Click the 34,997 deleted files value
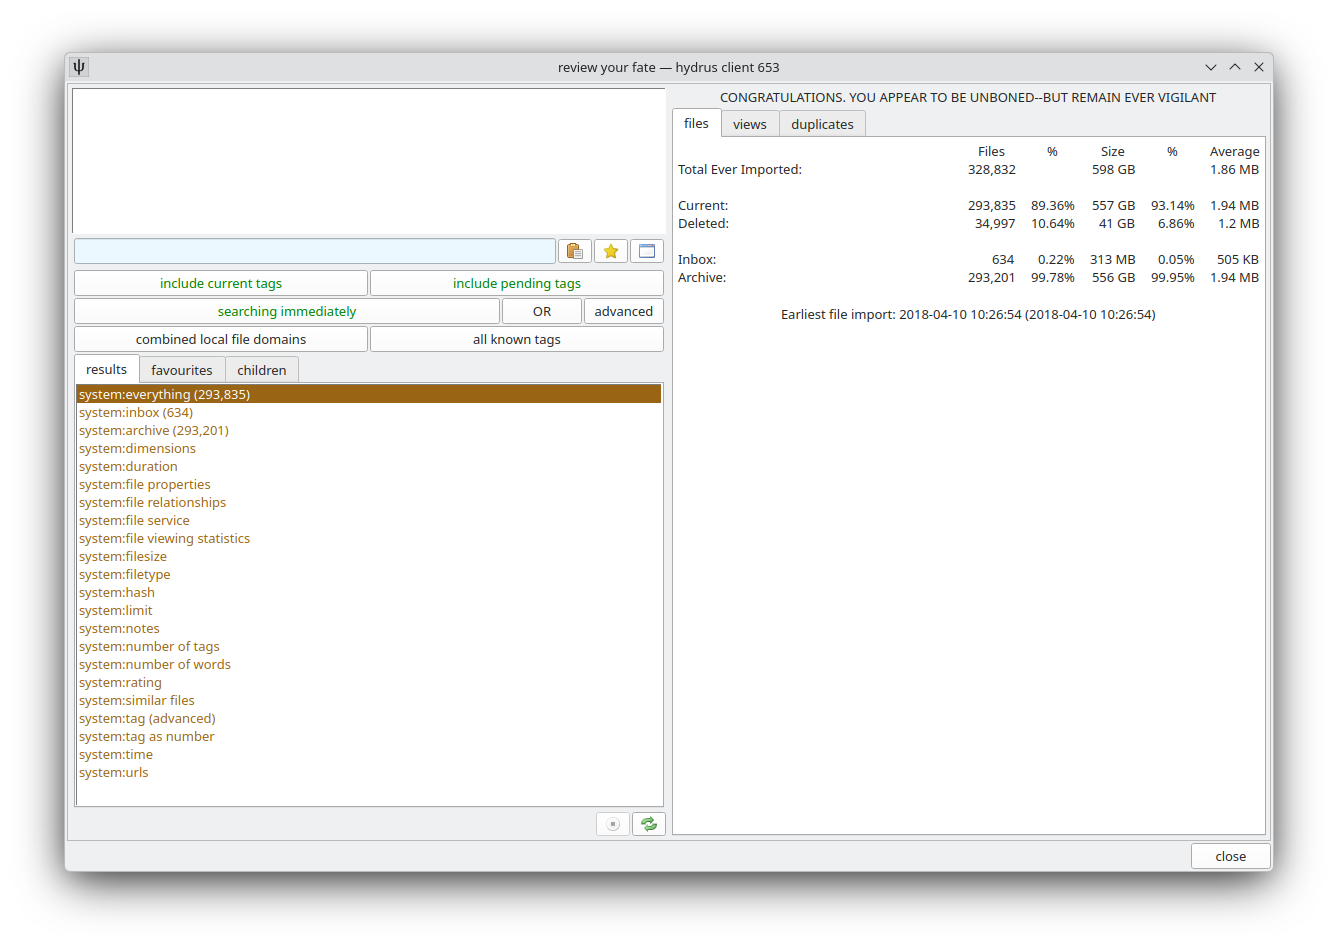 (x=995, y=223)
